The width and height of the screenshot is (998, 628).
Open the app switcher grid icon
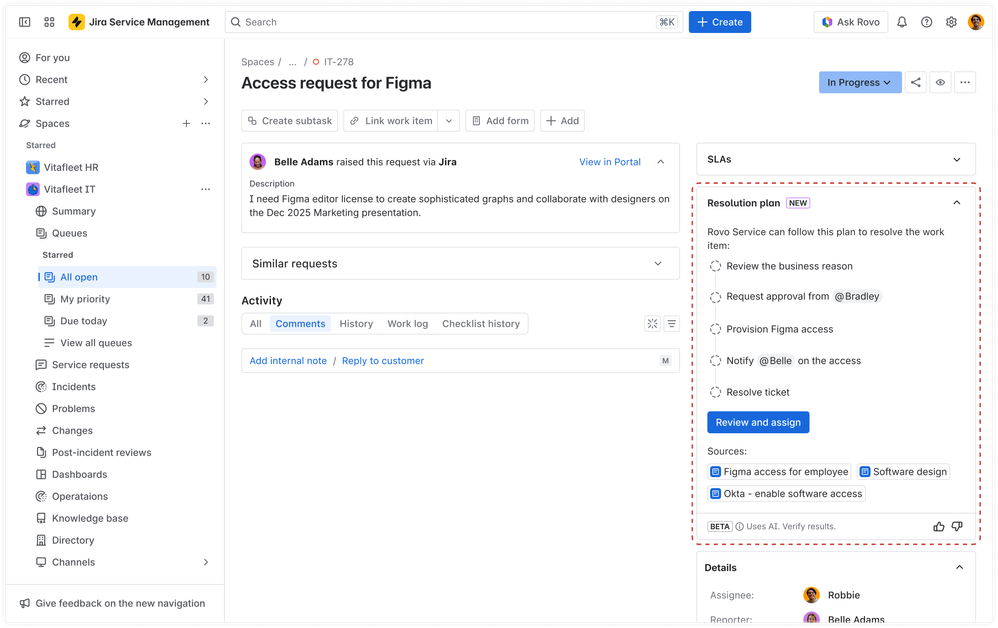tap(49, 22)
